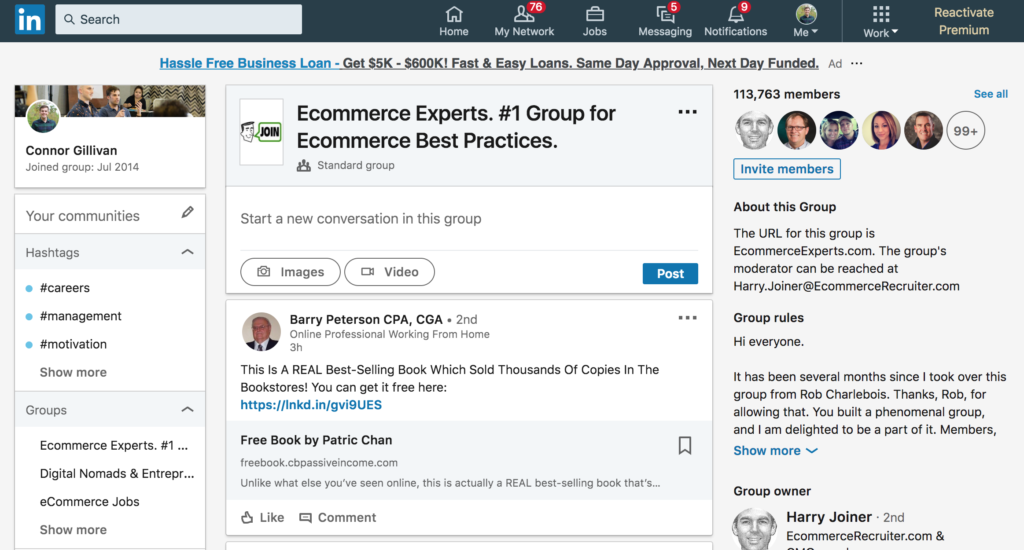Open My Network with 76 badge
The image size is (1024, 550).
(x=524, y=21)
